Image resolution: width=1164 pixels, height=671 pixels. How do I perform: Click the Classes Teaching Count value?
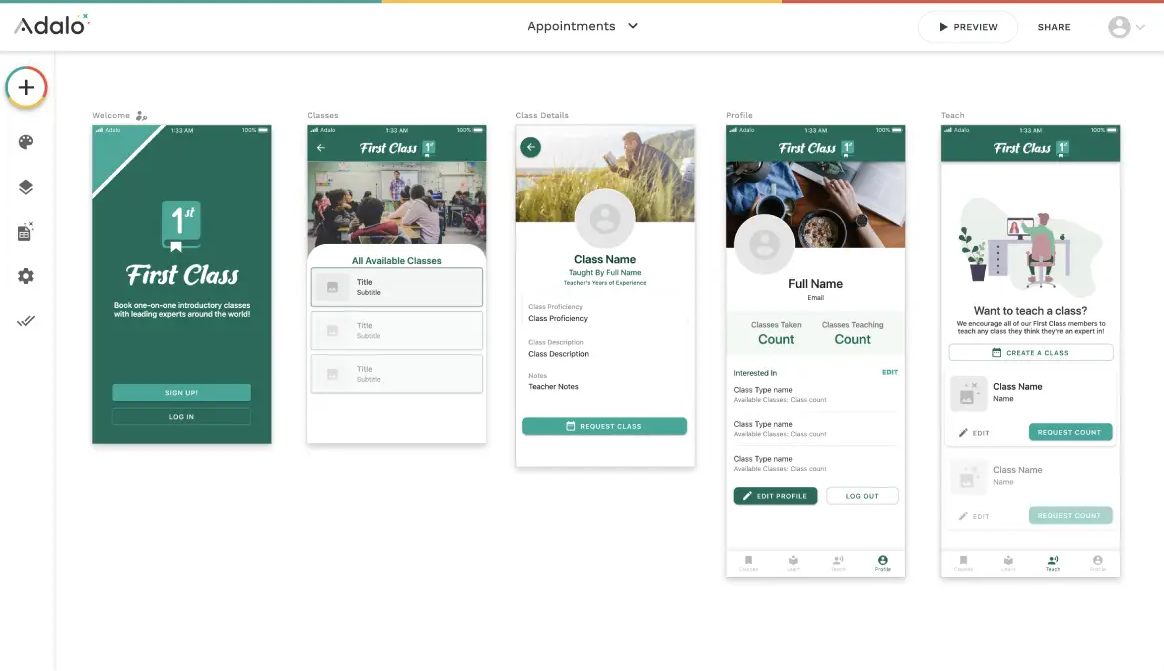click(x=852, y=339)
